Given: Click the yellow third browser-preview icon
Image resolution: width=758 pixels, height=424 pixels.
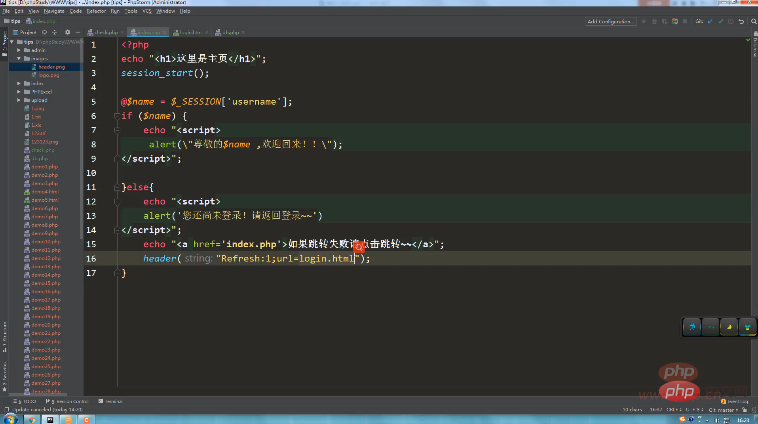Looking at the screenshot, I should pos(729,327).
